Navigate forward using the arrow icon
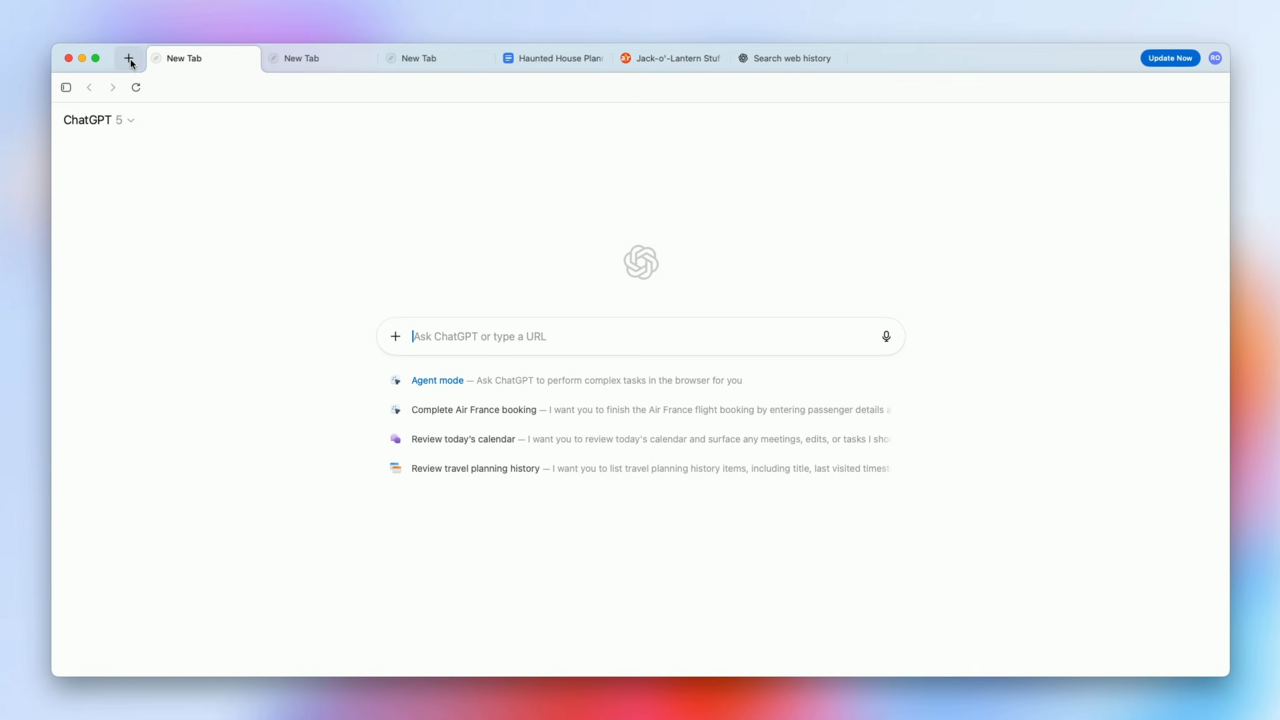 (112, 87)
